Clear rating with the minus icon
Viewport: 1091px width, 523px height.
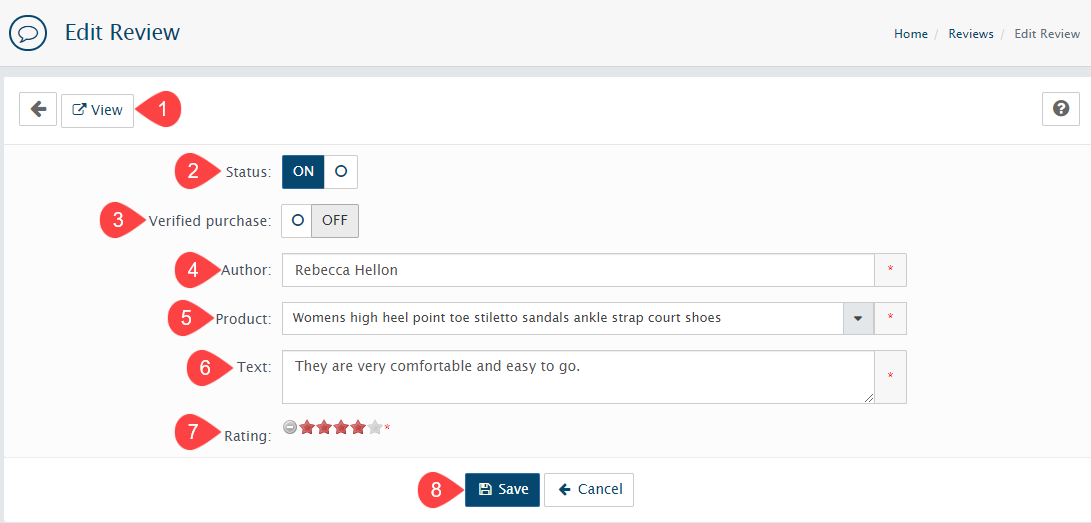pos(290,426)
